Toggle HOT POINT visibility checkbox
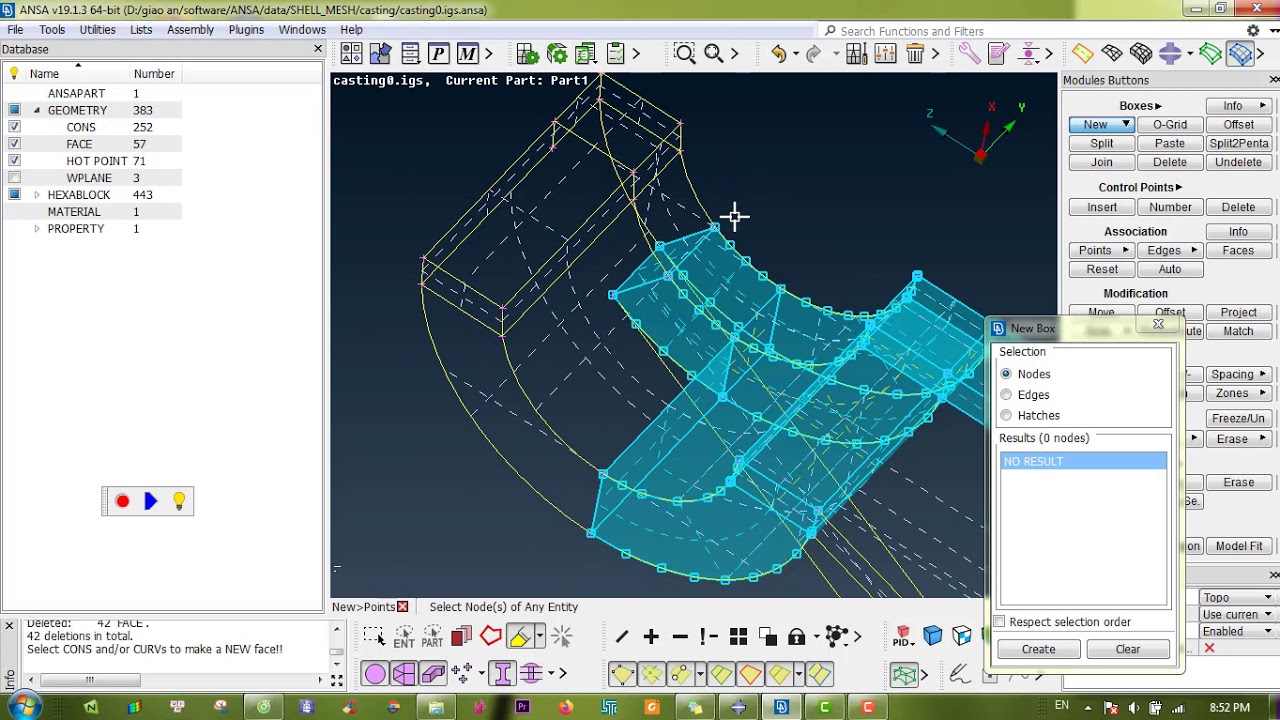 14,161
